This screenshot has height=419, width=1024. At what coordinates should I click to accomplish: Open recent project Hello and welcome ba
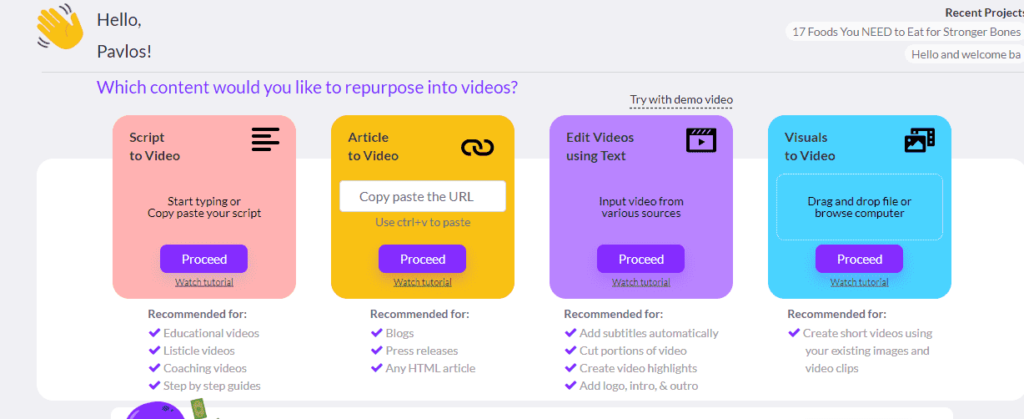tap(965, 54)
